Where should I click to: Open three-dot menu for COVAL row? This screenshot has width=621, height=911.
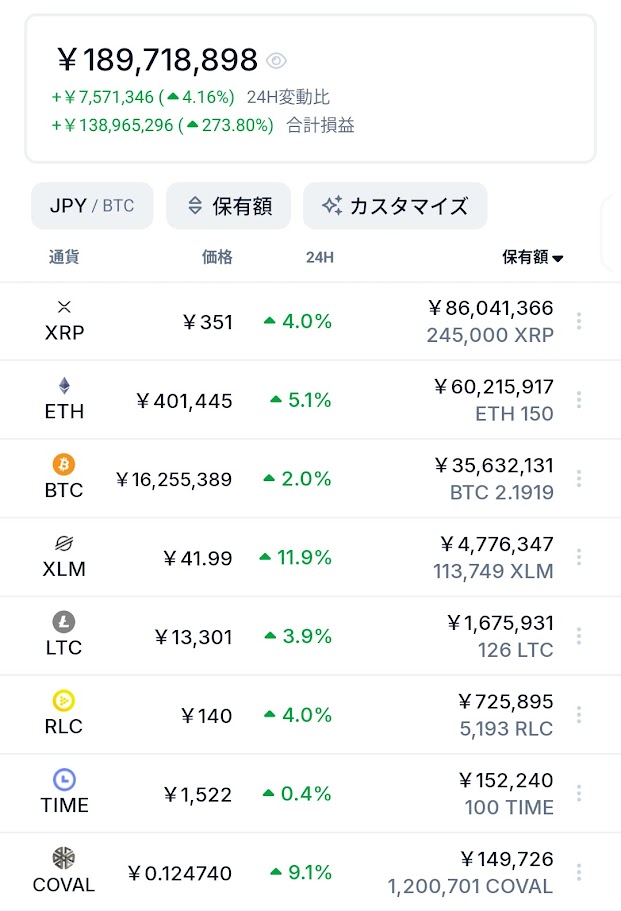(579, 872)
